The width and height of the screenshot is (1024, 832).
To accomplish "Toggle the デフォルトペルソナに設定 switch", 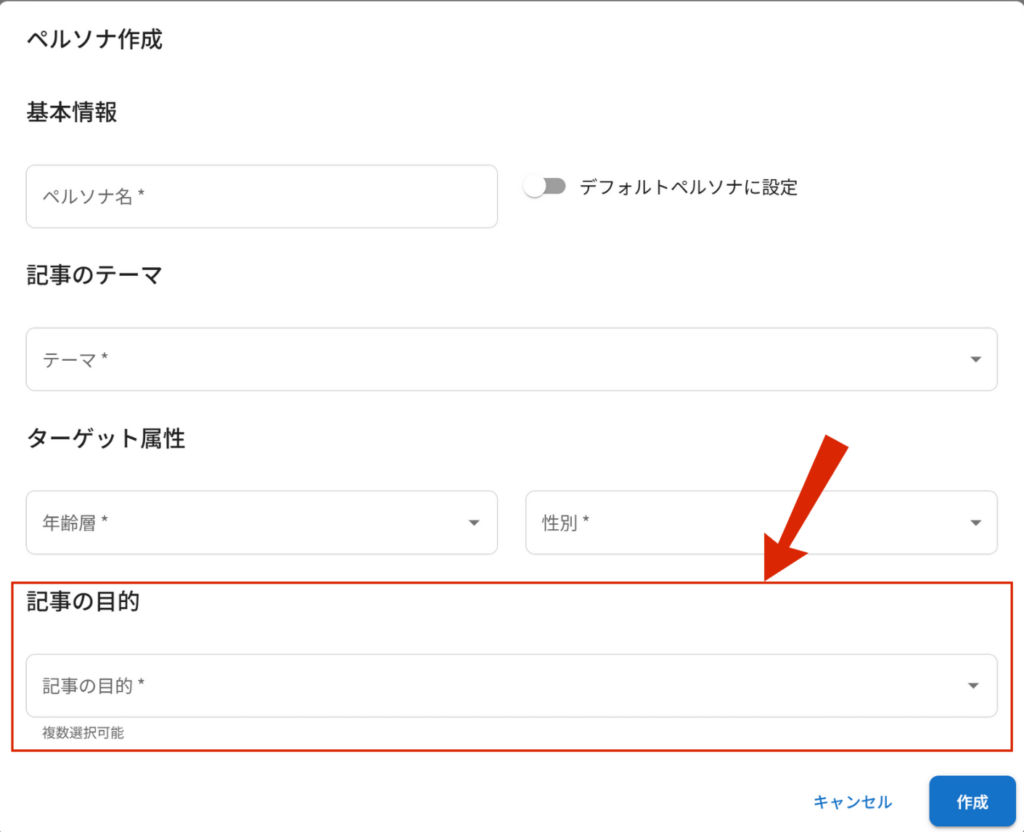I will (x=545, y=187).
